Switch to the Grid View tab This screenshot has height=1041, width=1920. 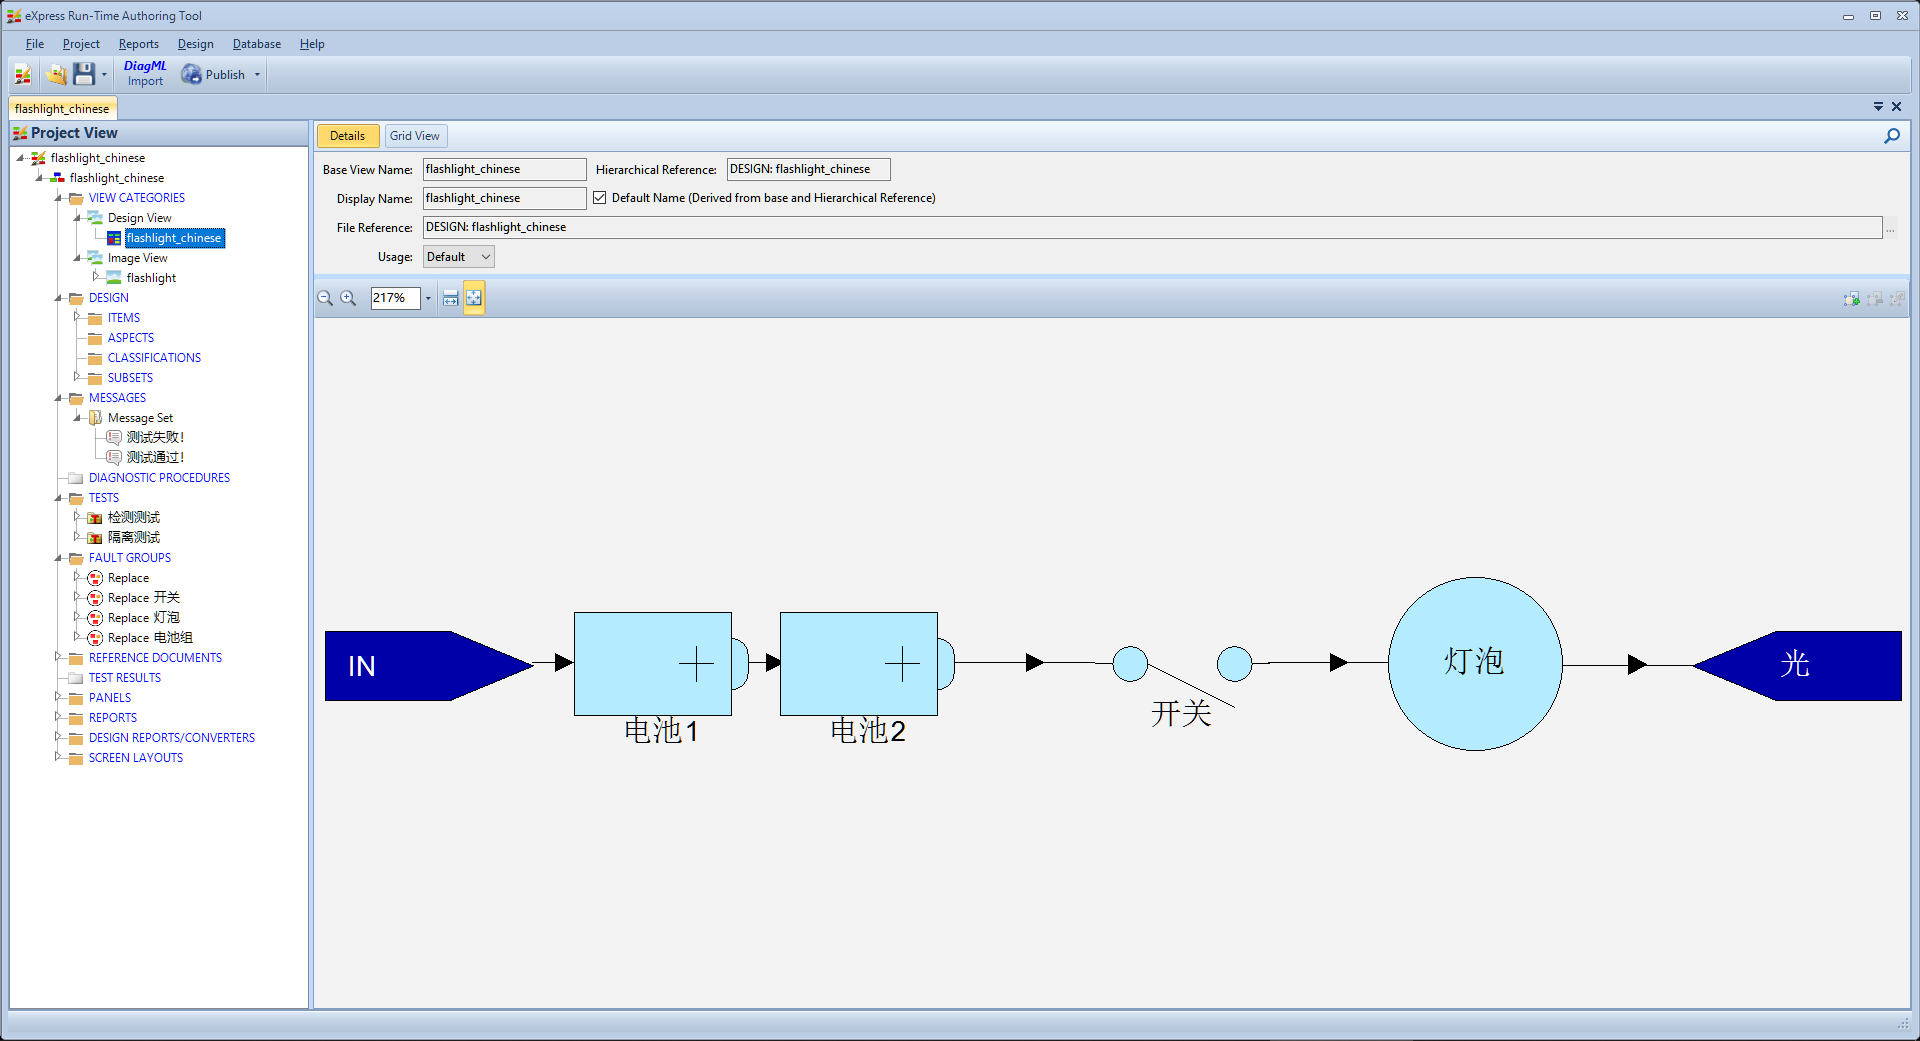click(x=414, y=136)
